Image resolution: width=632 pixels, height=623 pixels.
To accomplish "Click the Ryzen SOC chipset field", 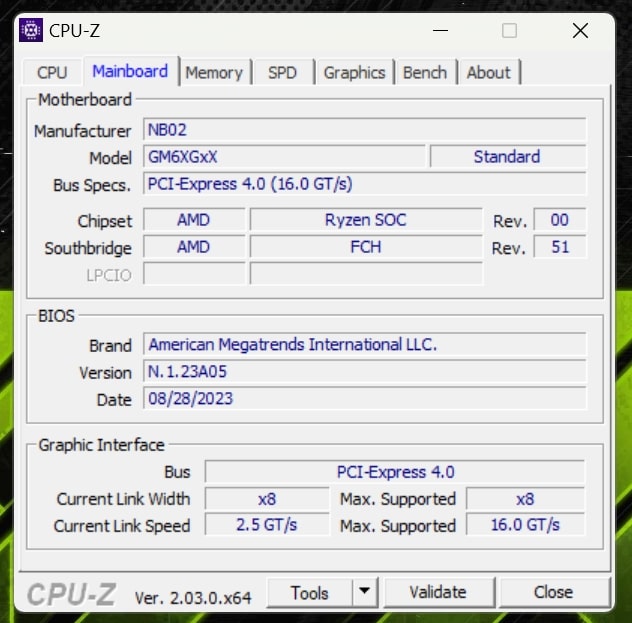I will [x=365, y=220].
